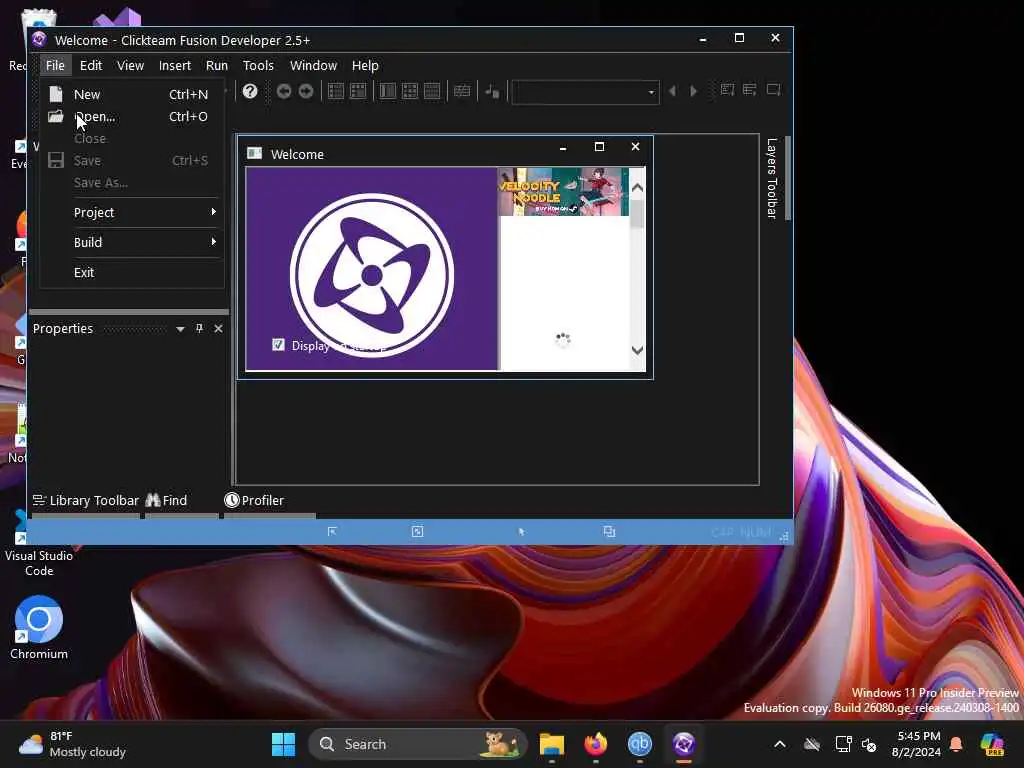Click the Welcome panel scroll down arrow
Viewport: 1024px width, 768px height.
tap(637, 350)
